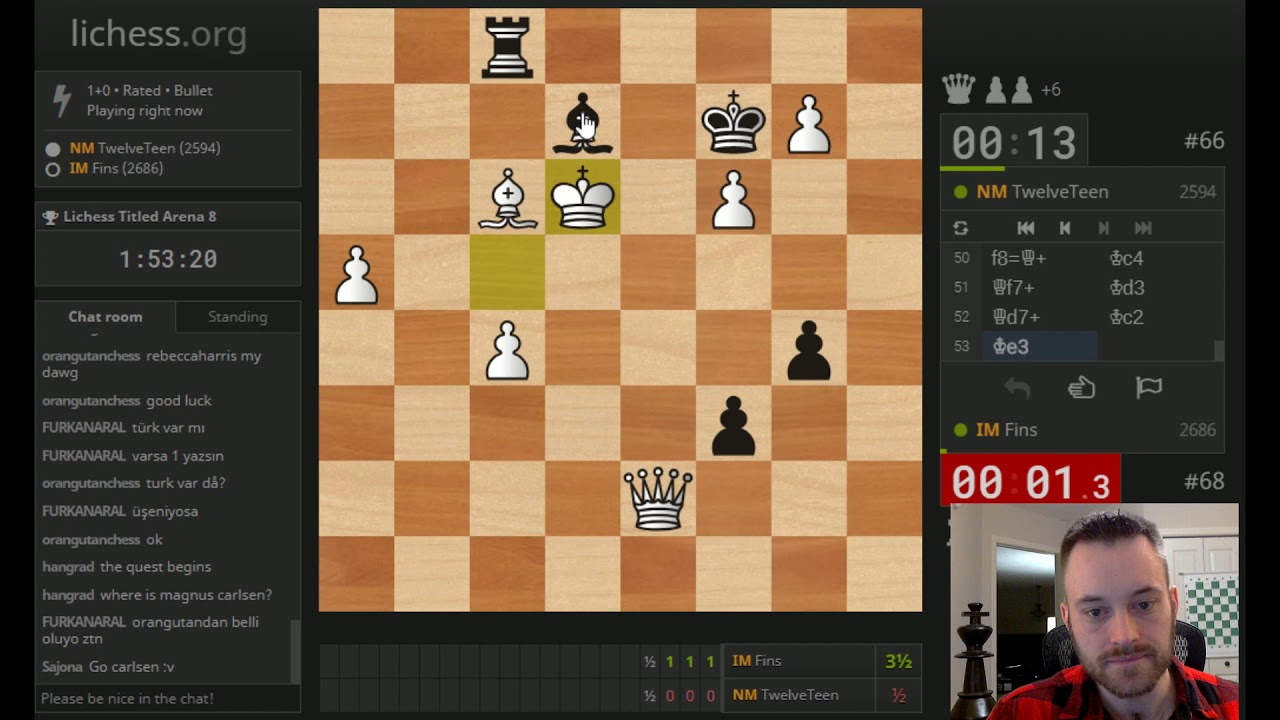Click the opponent clock showing 00:13
The image size is (1280, 720).
coord(1014,142)
